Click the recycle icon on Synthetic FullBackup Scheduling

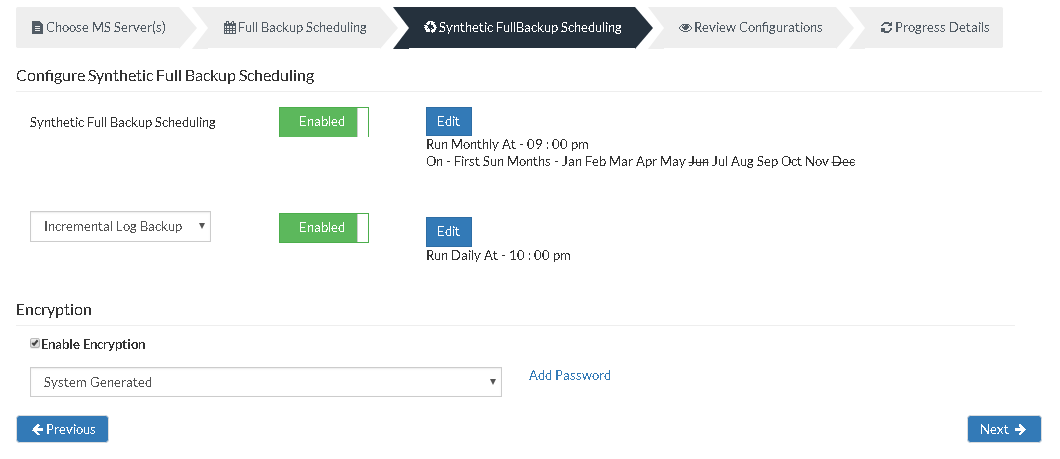pyautogui.click(x=430, y=27)
